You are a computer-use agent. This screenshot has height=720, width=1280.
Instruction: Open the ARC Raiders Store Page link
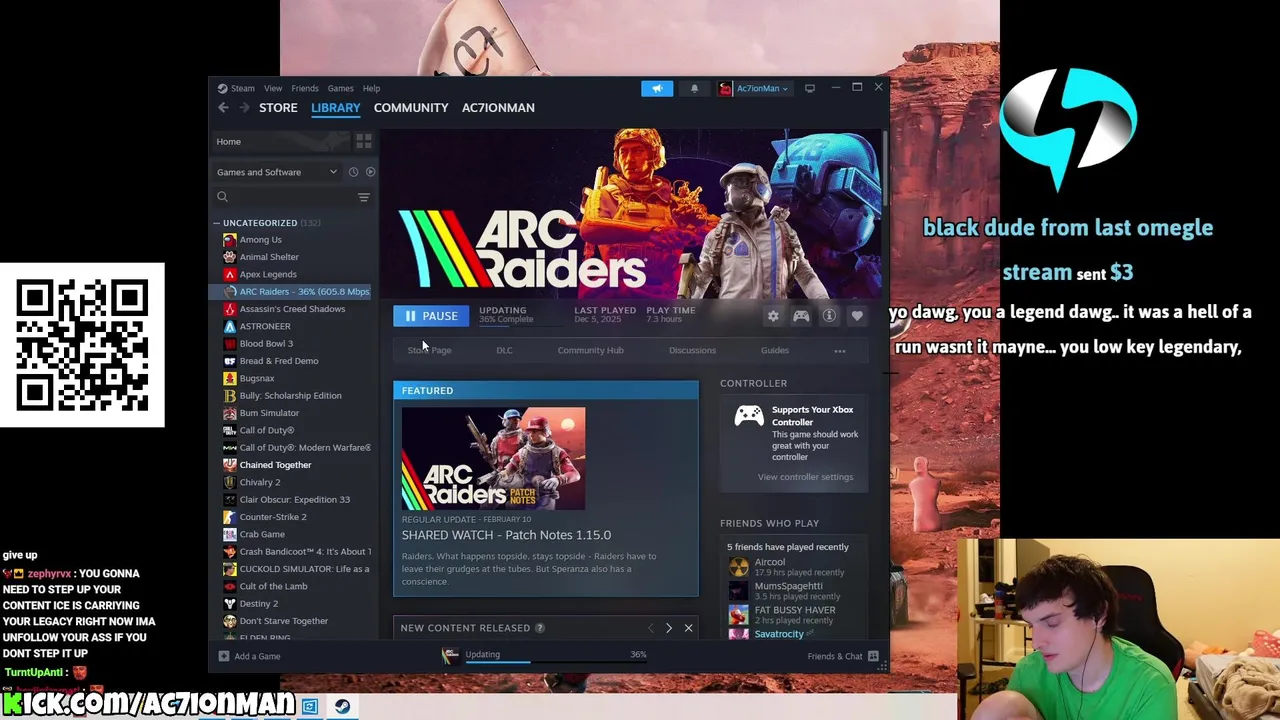(x=429, y=351)
